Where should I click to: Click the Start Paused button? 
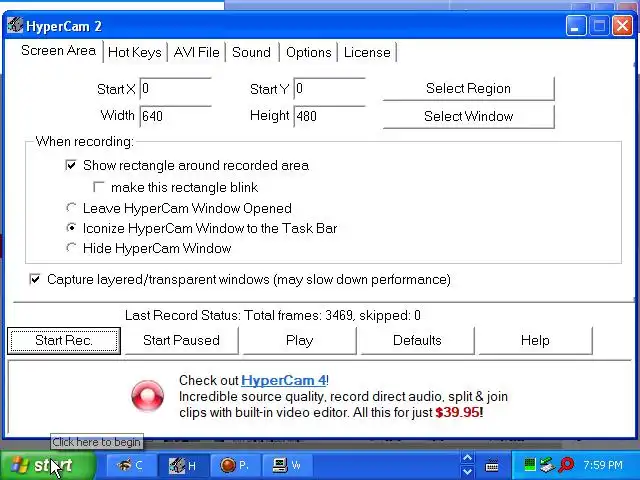181,340
